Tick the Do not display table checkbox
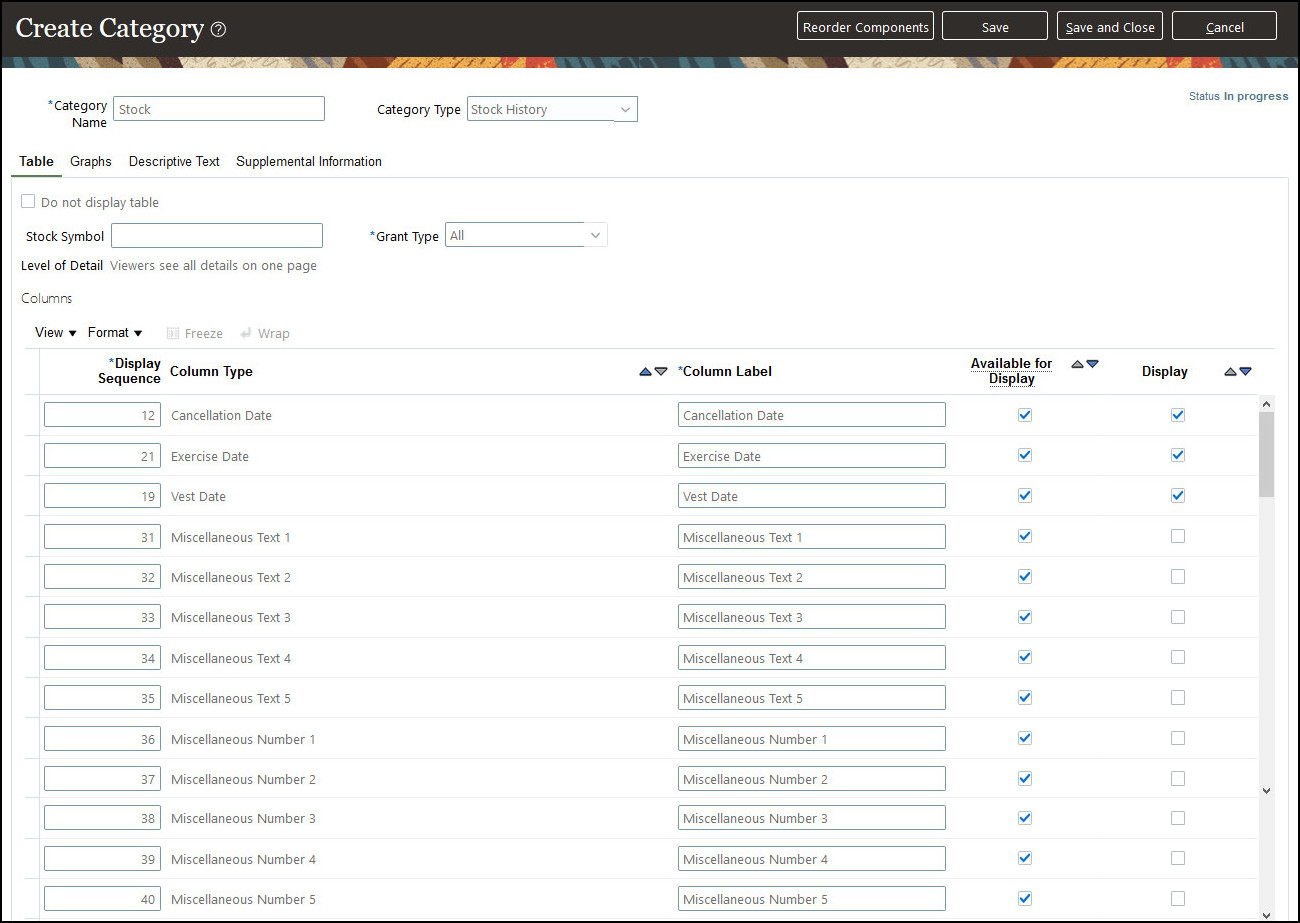This screenshot has width=1300, height=923. (28, 202)
